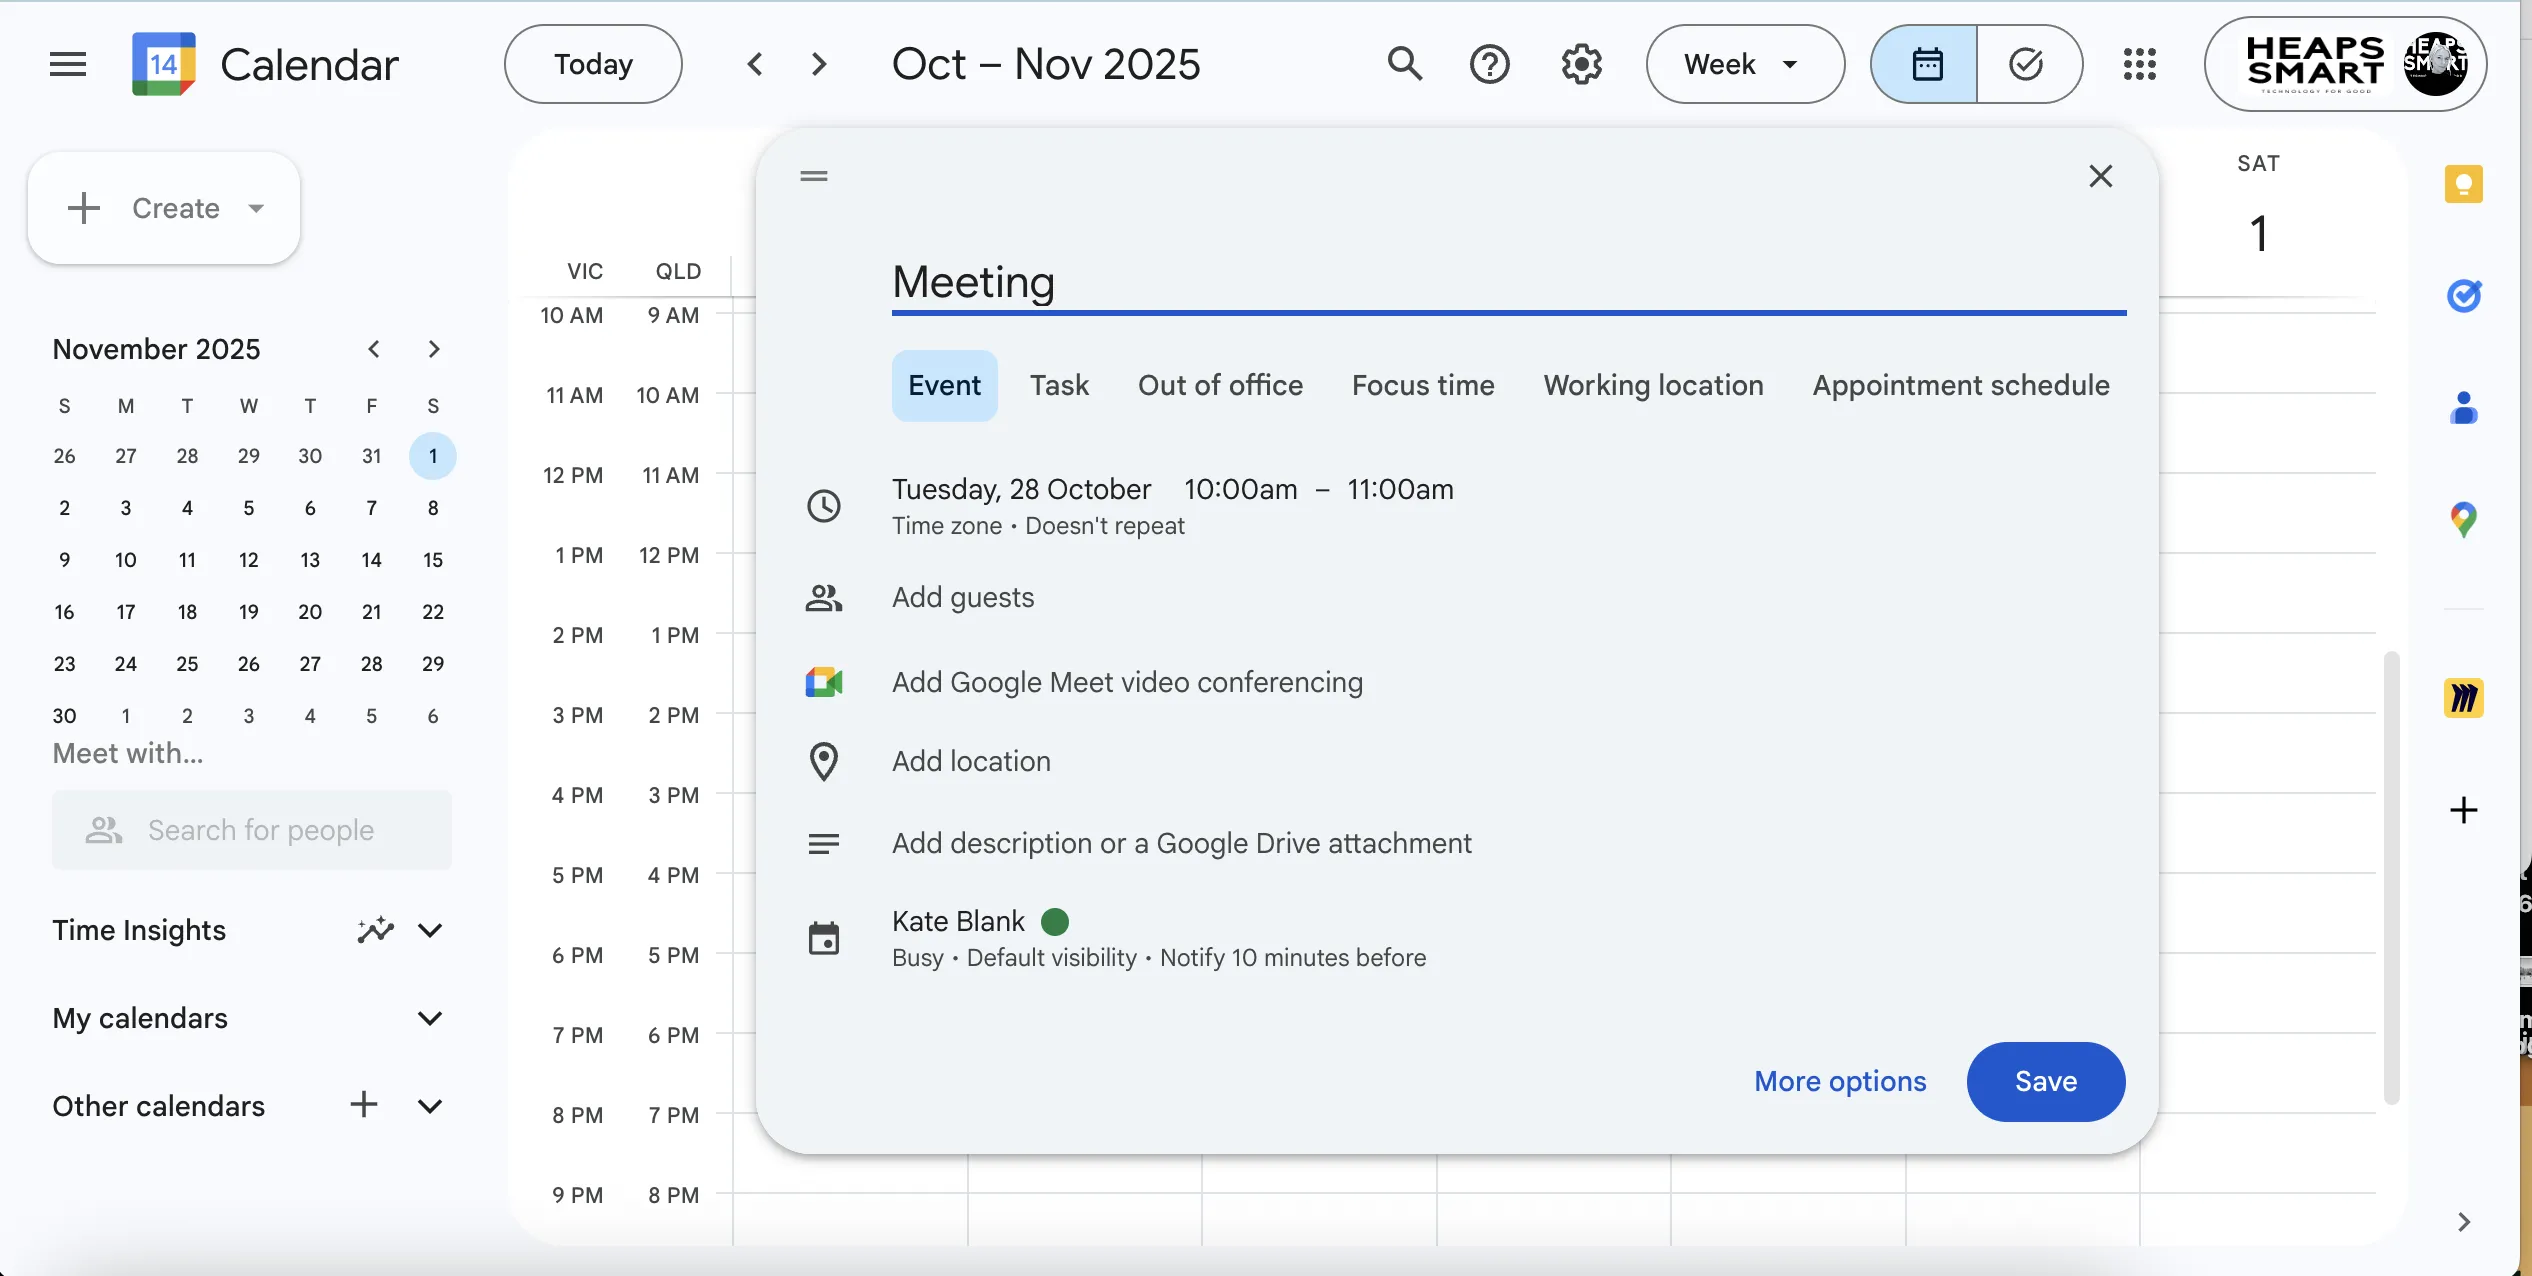Open calendar search magnifier
2532x1276 pixels.
(x=1405, y=64)
